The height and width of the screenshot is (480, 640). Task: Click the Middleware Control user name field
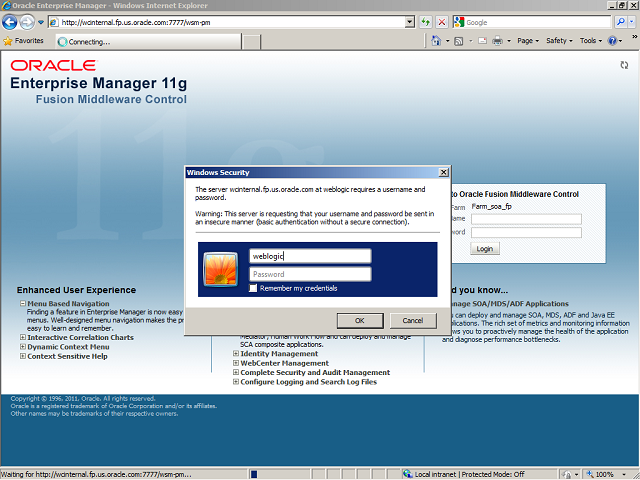(526, 220)
